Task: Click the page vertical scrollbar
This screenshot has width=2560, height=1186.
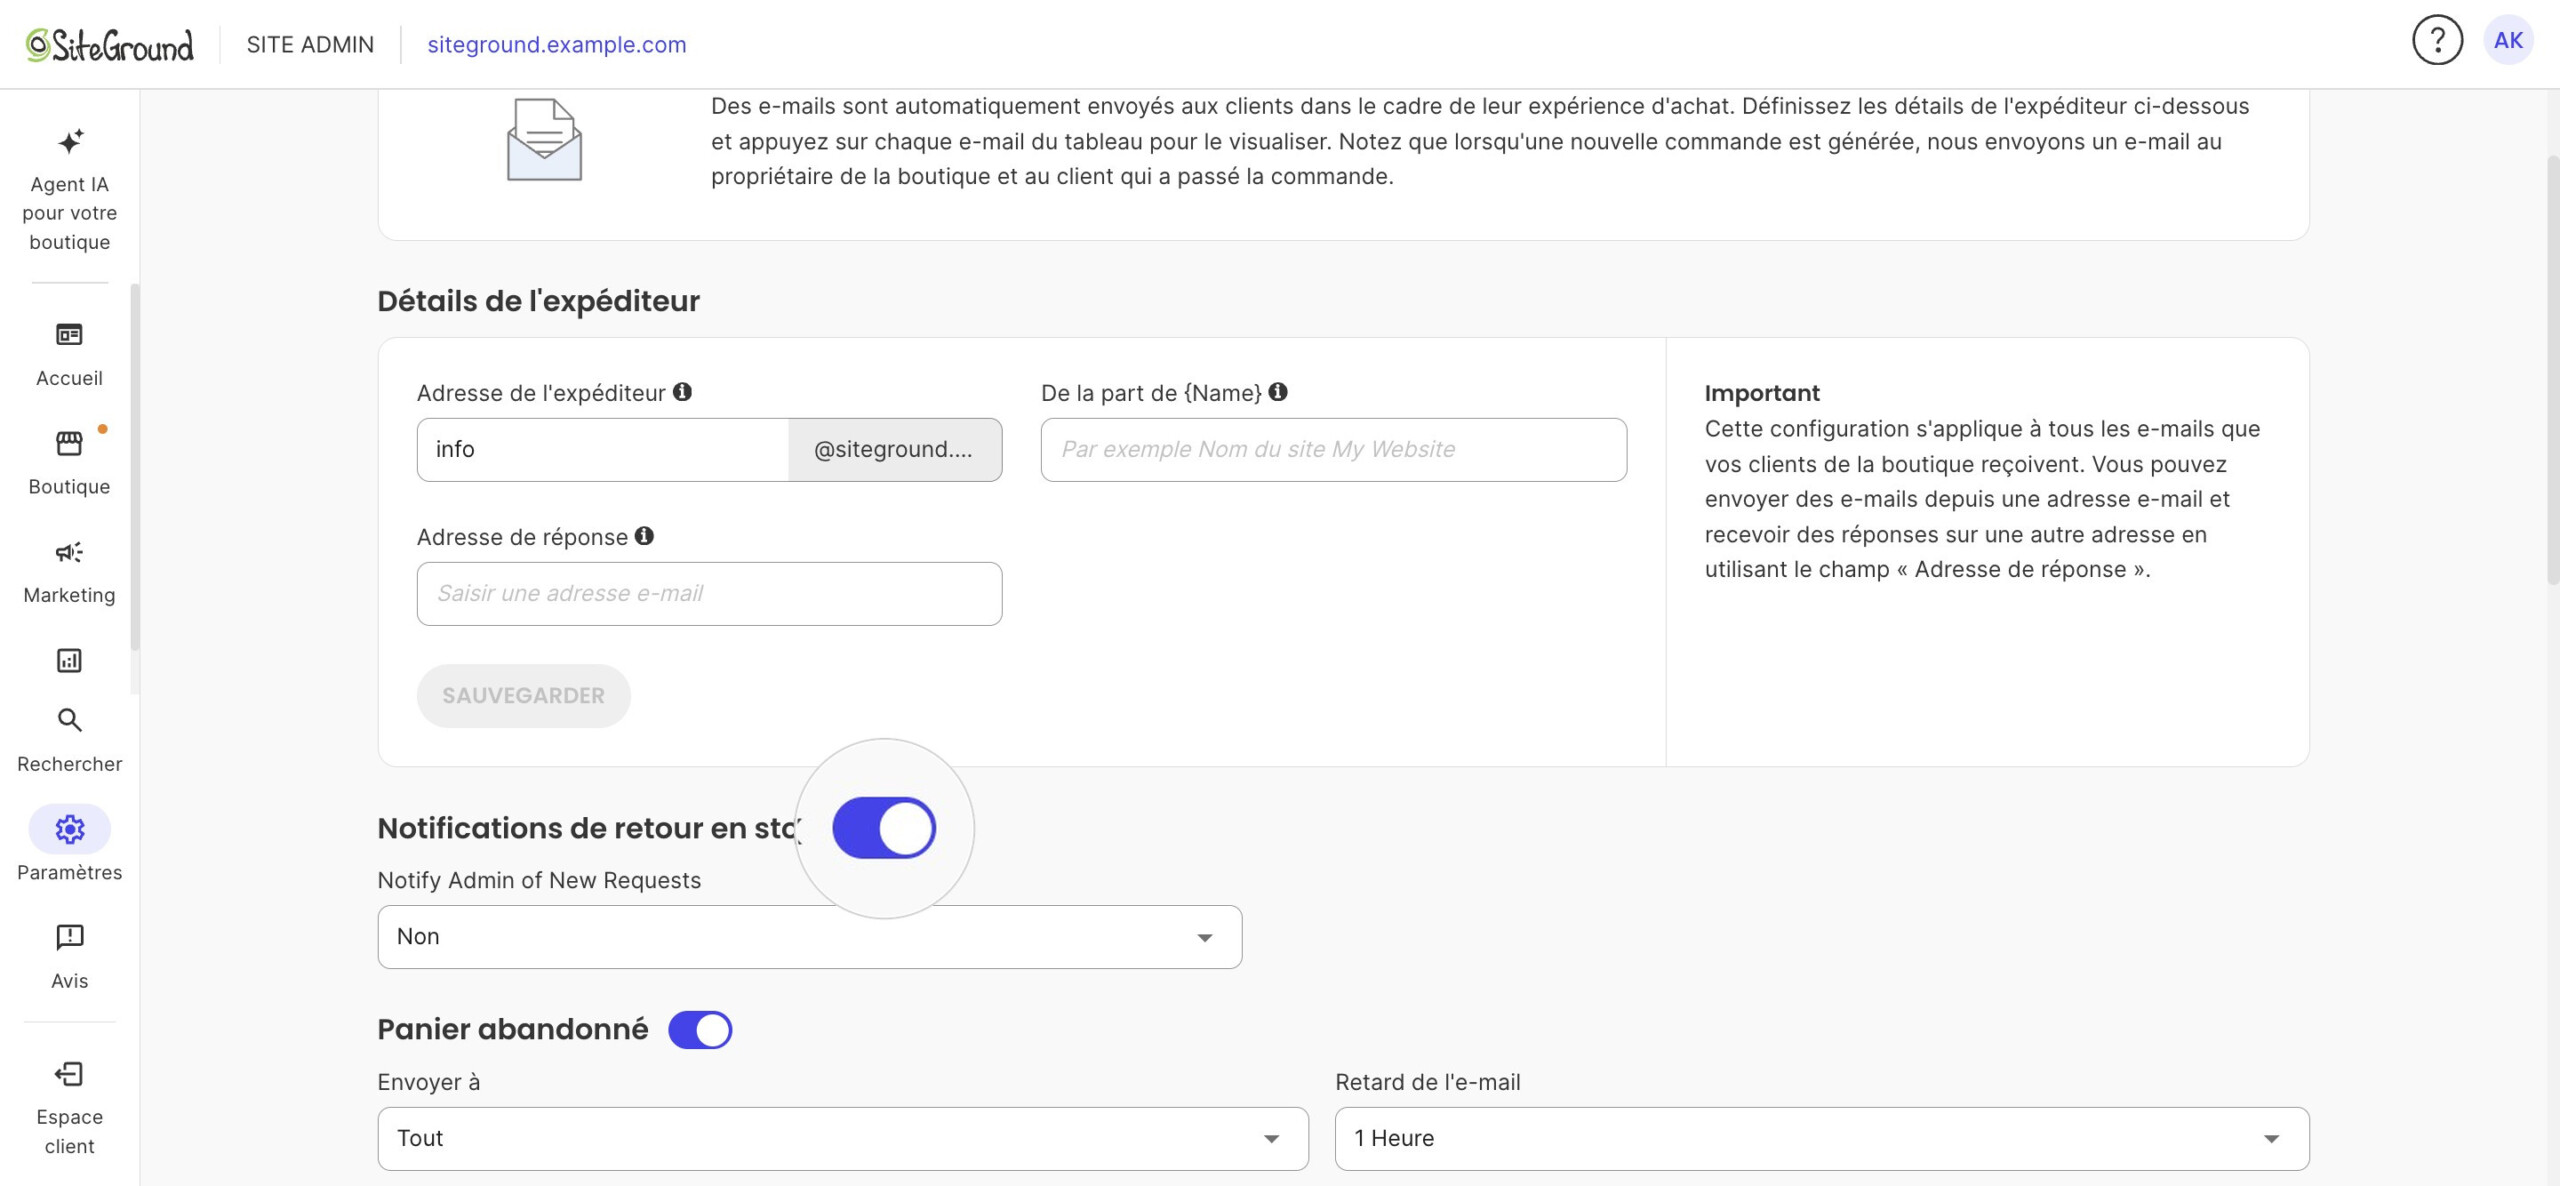Action: click(2552, 370)
